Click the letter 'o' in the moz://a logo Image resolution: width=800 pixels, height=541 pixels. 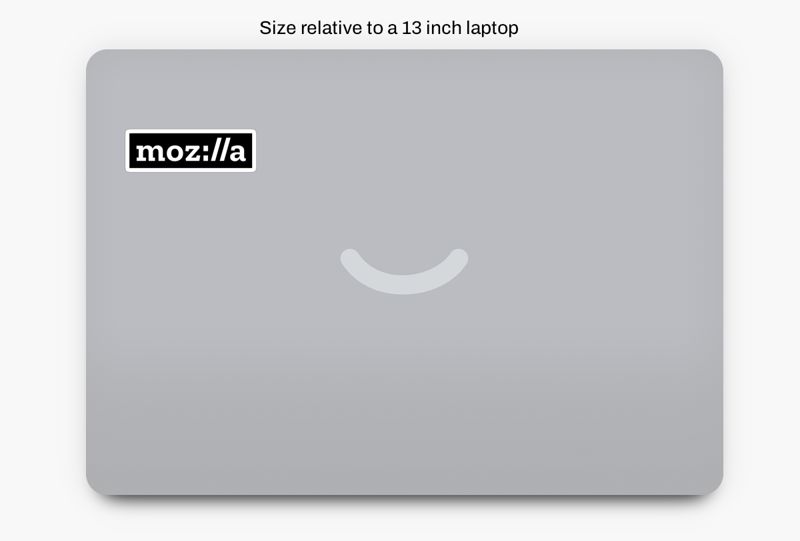pyautogui.click(x=176, y=153)
